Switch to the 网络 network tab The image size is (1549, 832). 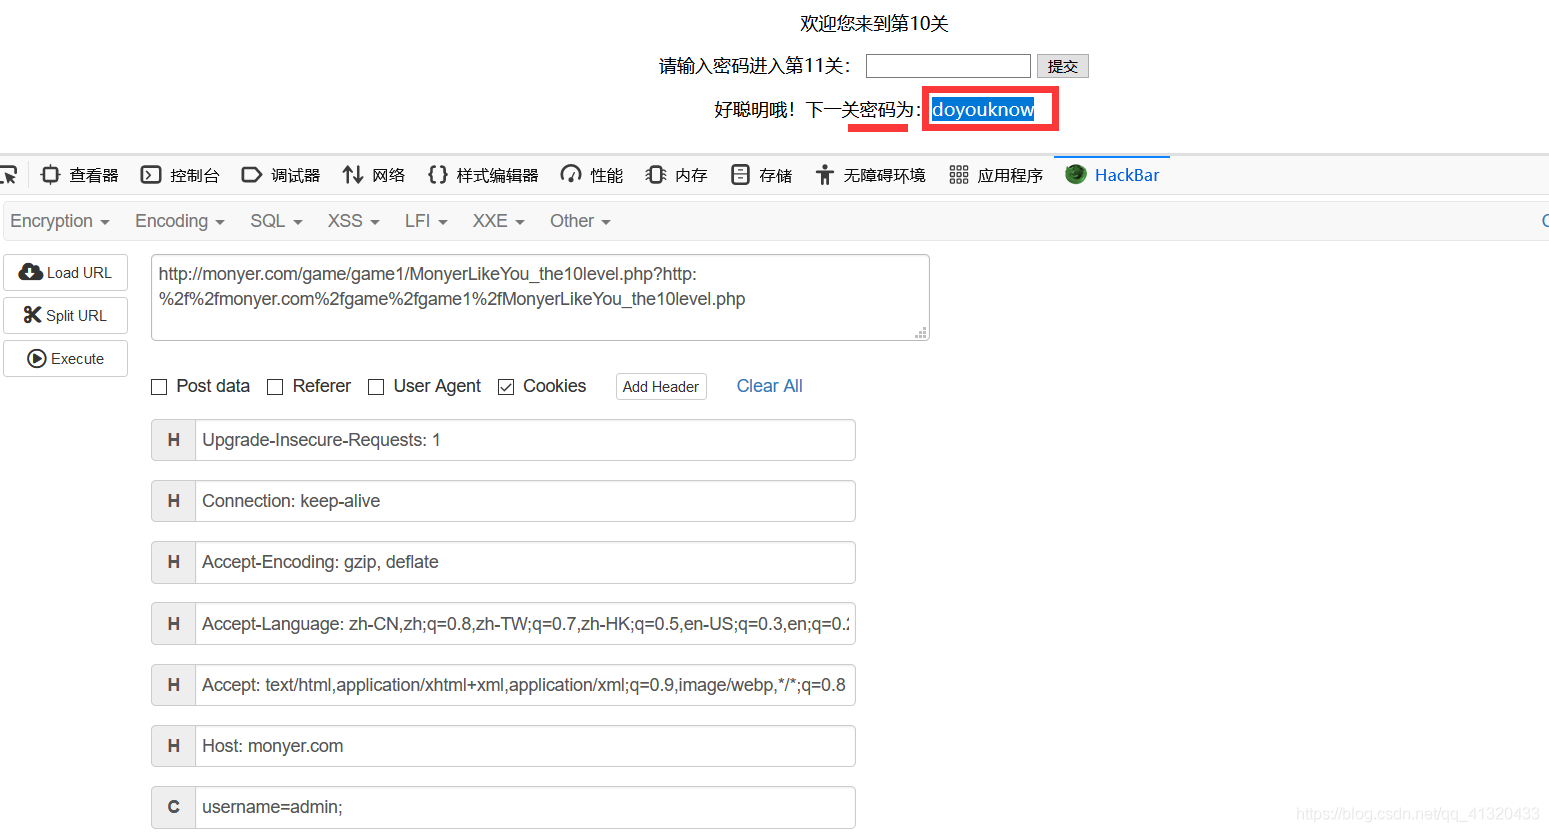click(x=374, y=175)
